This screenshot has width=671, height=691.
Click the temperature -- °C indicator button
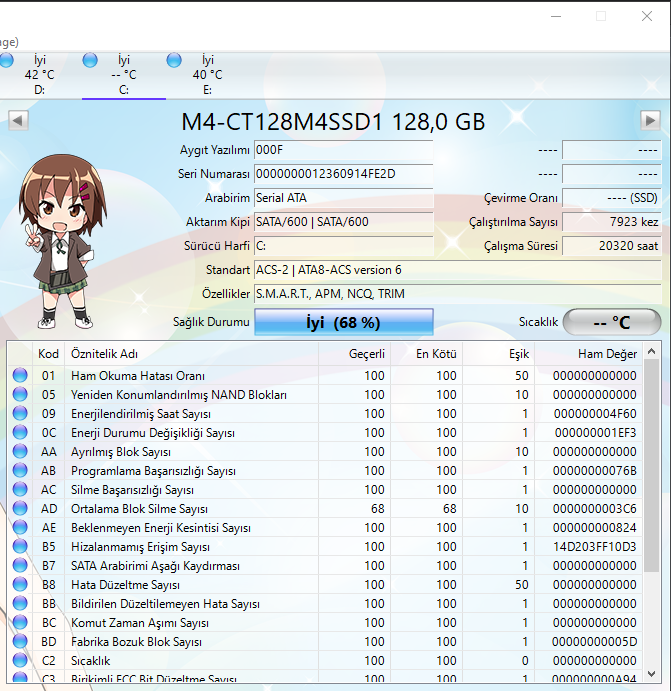[x=612, y=322]
